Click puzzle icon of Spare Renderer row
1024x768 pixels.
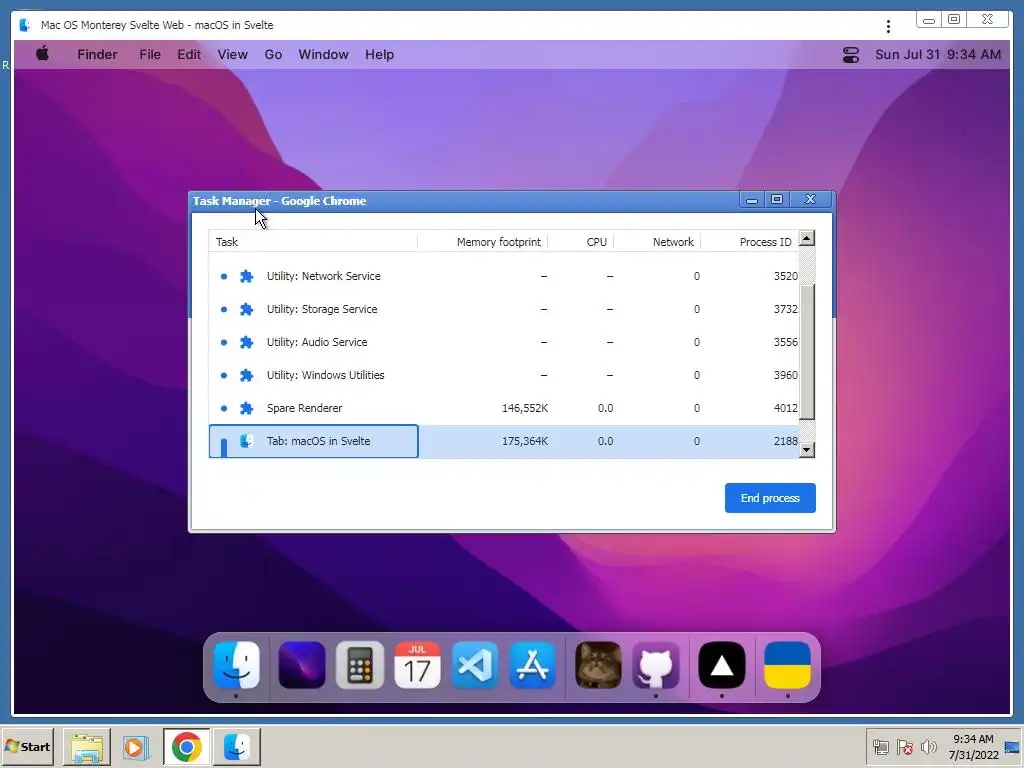[x=246, y=408]
